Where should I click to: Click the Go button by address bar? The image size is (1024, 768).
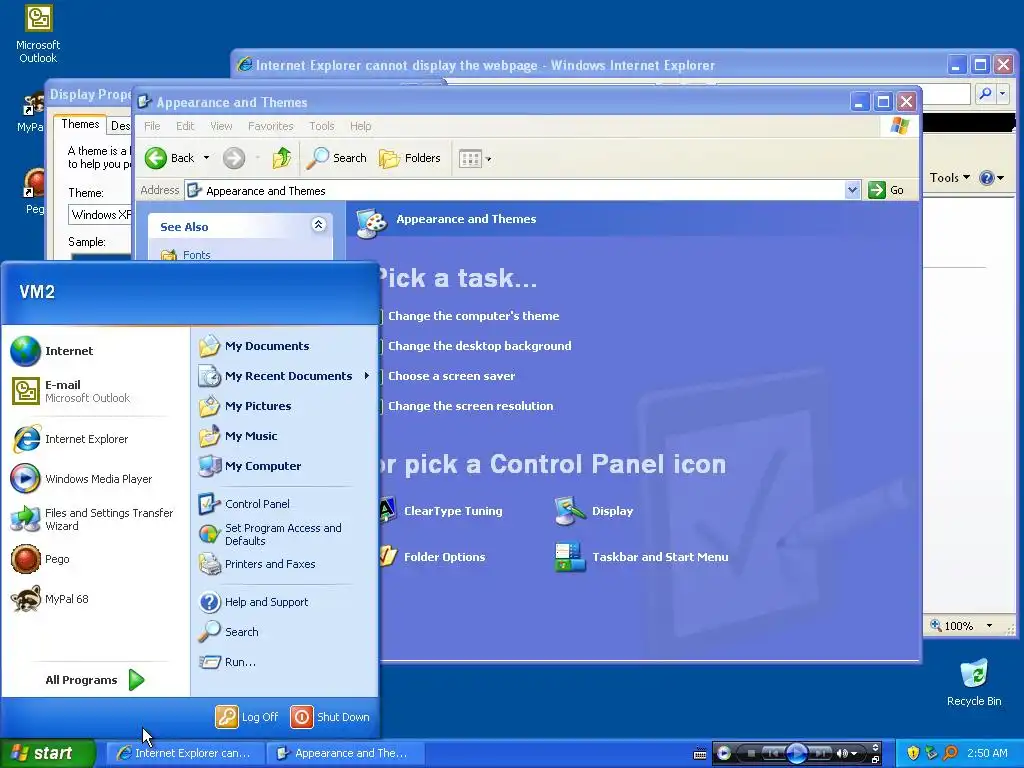click(886, 190)
